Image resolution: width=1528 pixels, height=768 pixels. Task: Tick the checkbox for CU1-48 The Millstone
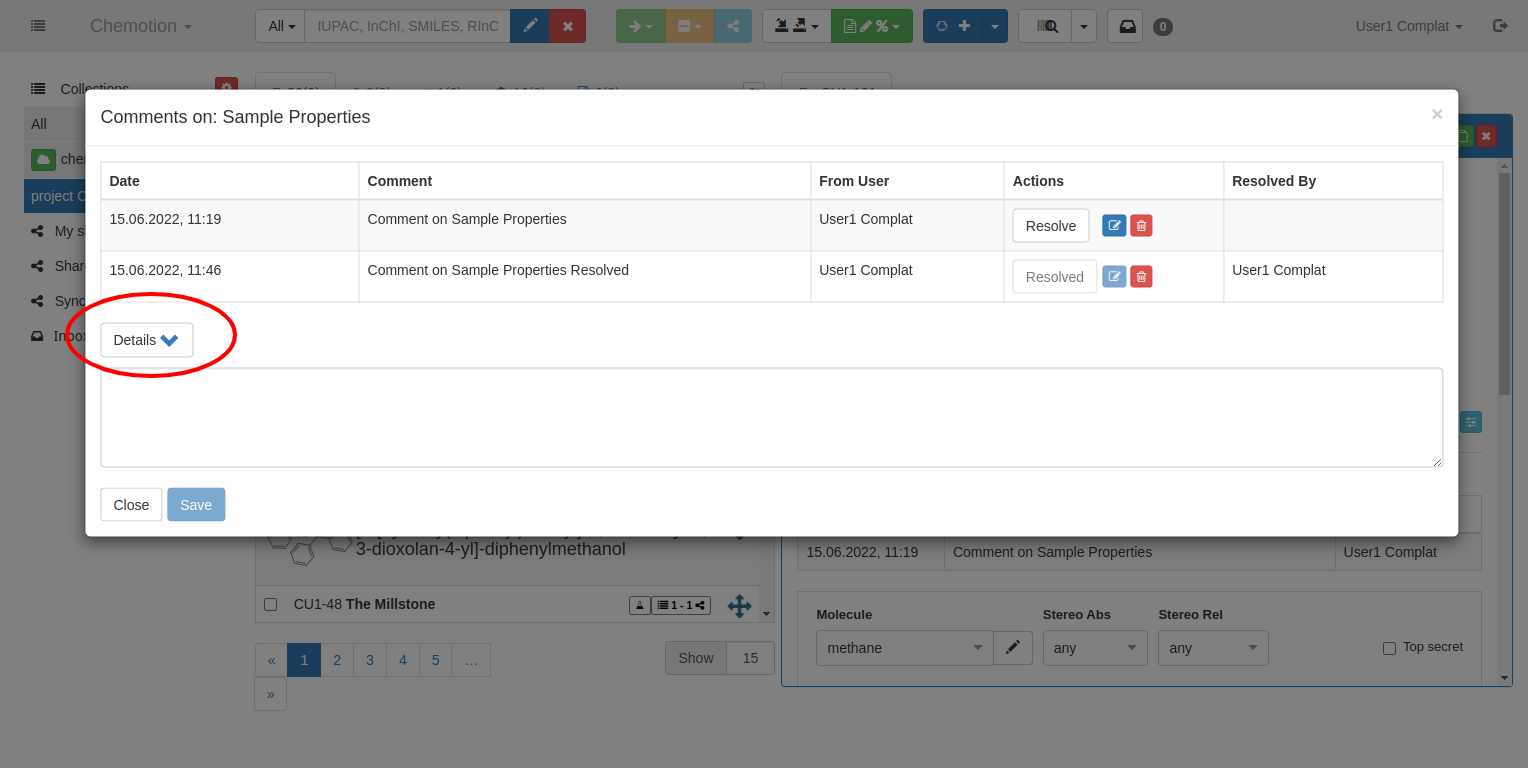tap(270, 605)
